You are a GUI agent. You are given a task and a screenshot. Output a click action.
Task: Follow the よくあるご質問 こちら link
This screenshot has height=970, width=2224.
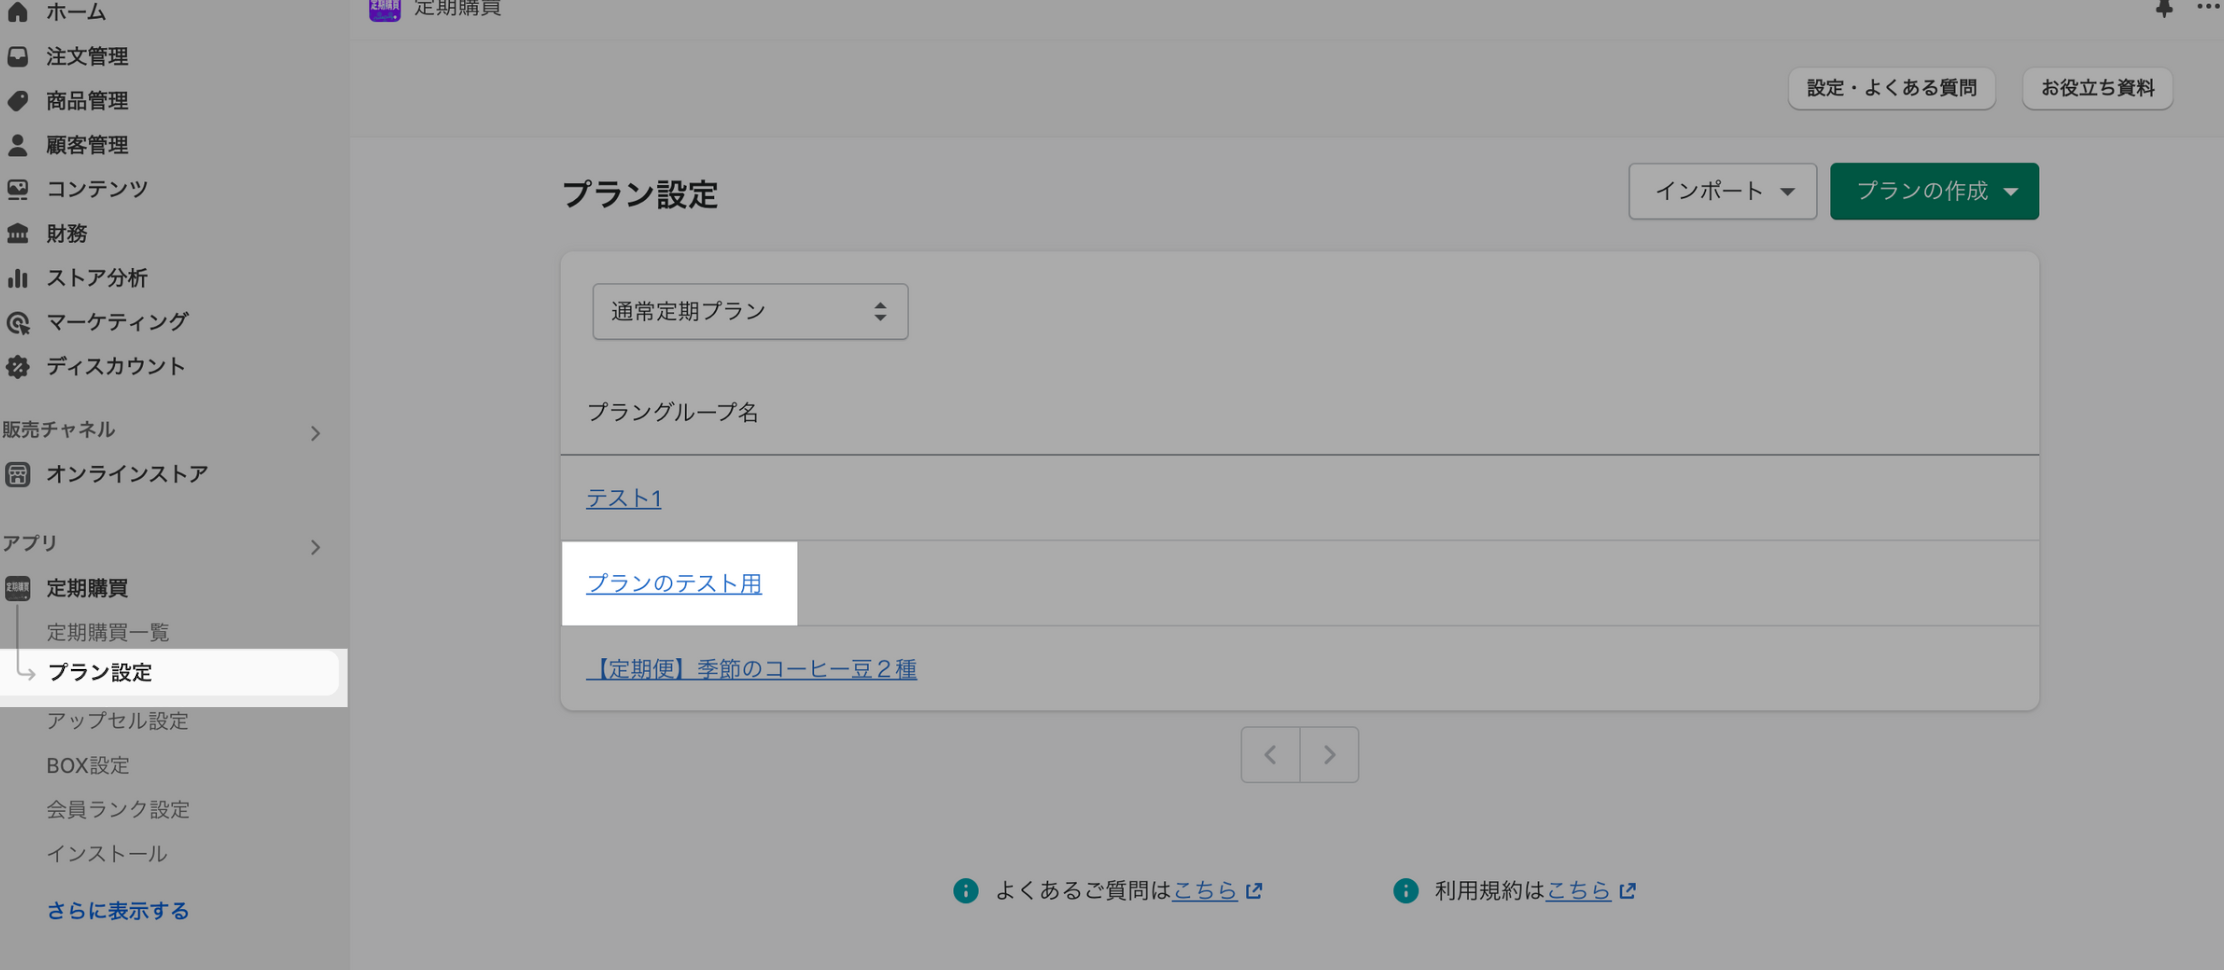(1205, 891)
